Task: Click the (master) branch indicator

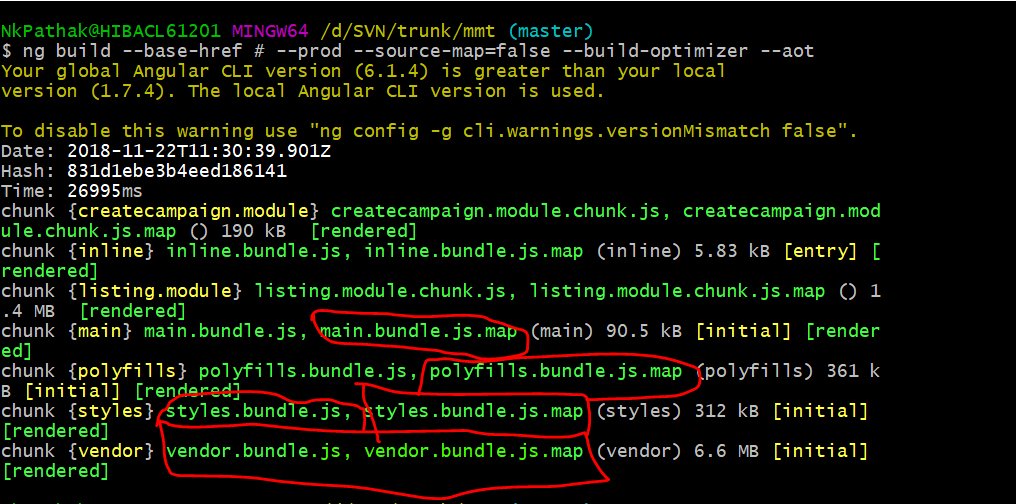Action: pos(551,30)
